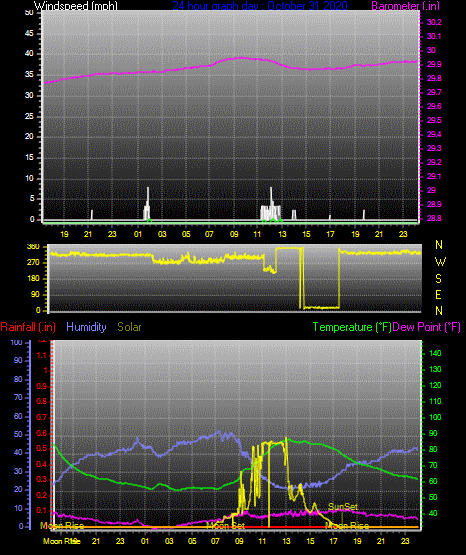This screenshot has width=466, height=555.
Task: Click the 09 hour label on temperature chart
Action: pos(239,541)
